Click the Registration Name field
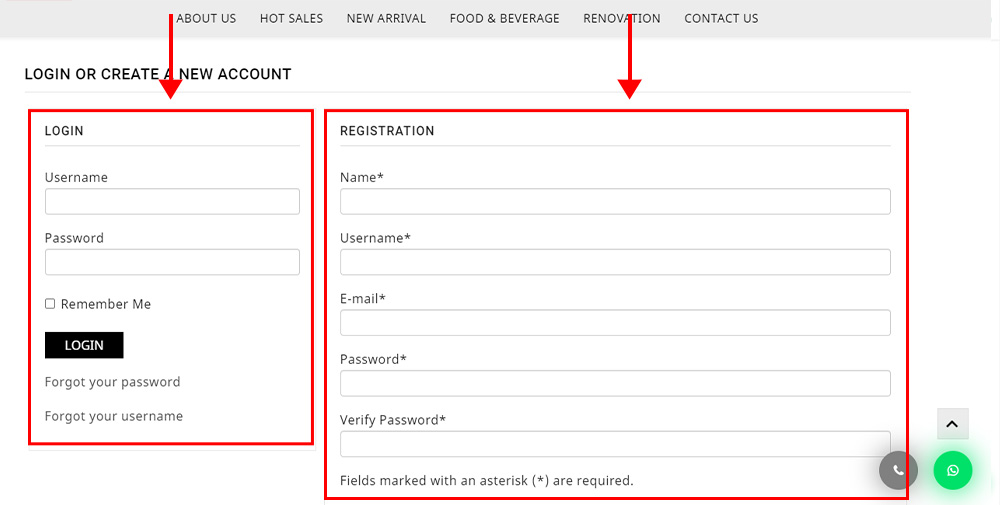Image resolution: width=1000 pixels, height=505 pixels. tap(615, 201)
